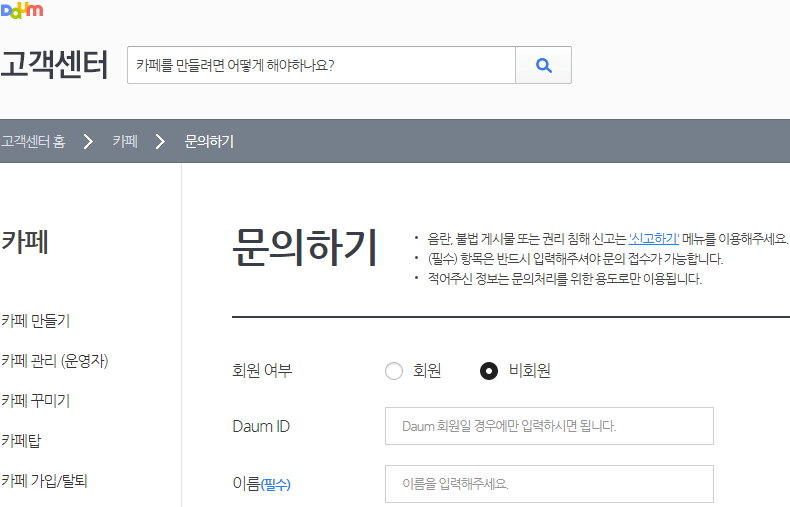The width and height of the screenshot is (790, 507).
Task: Click into the Daum ID field
Action: point(549,426)
